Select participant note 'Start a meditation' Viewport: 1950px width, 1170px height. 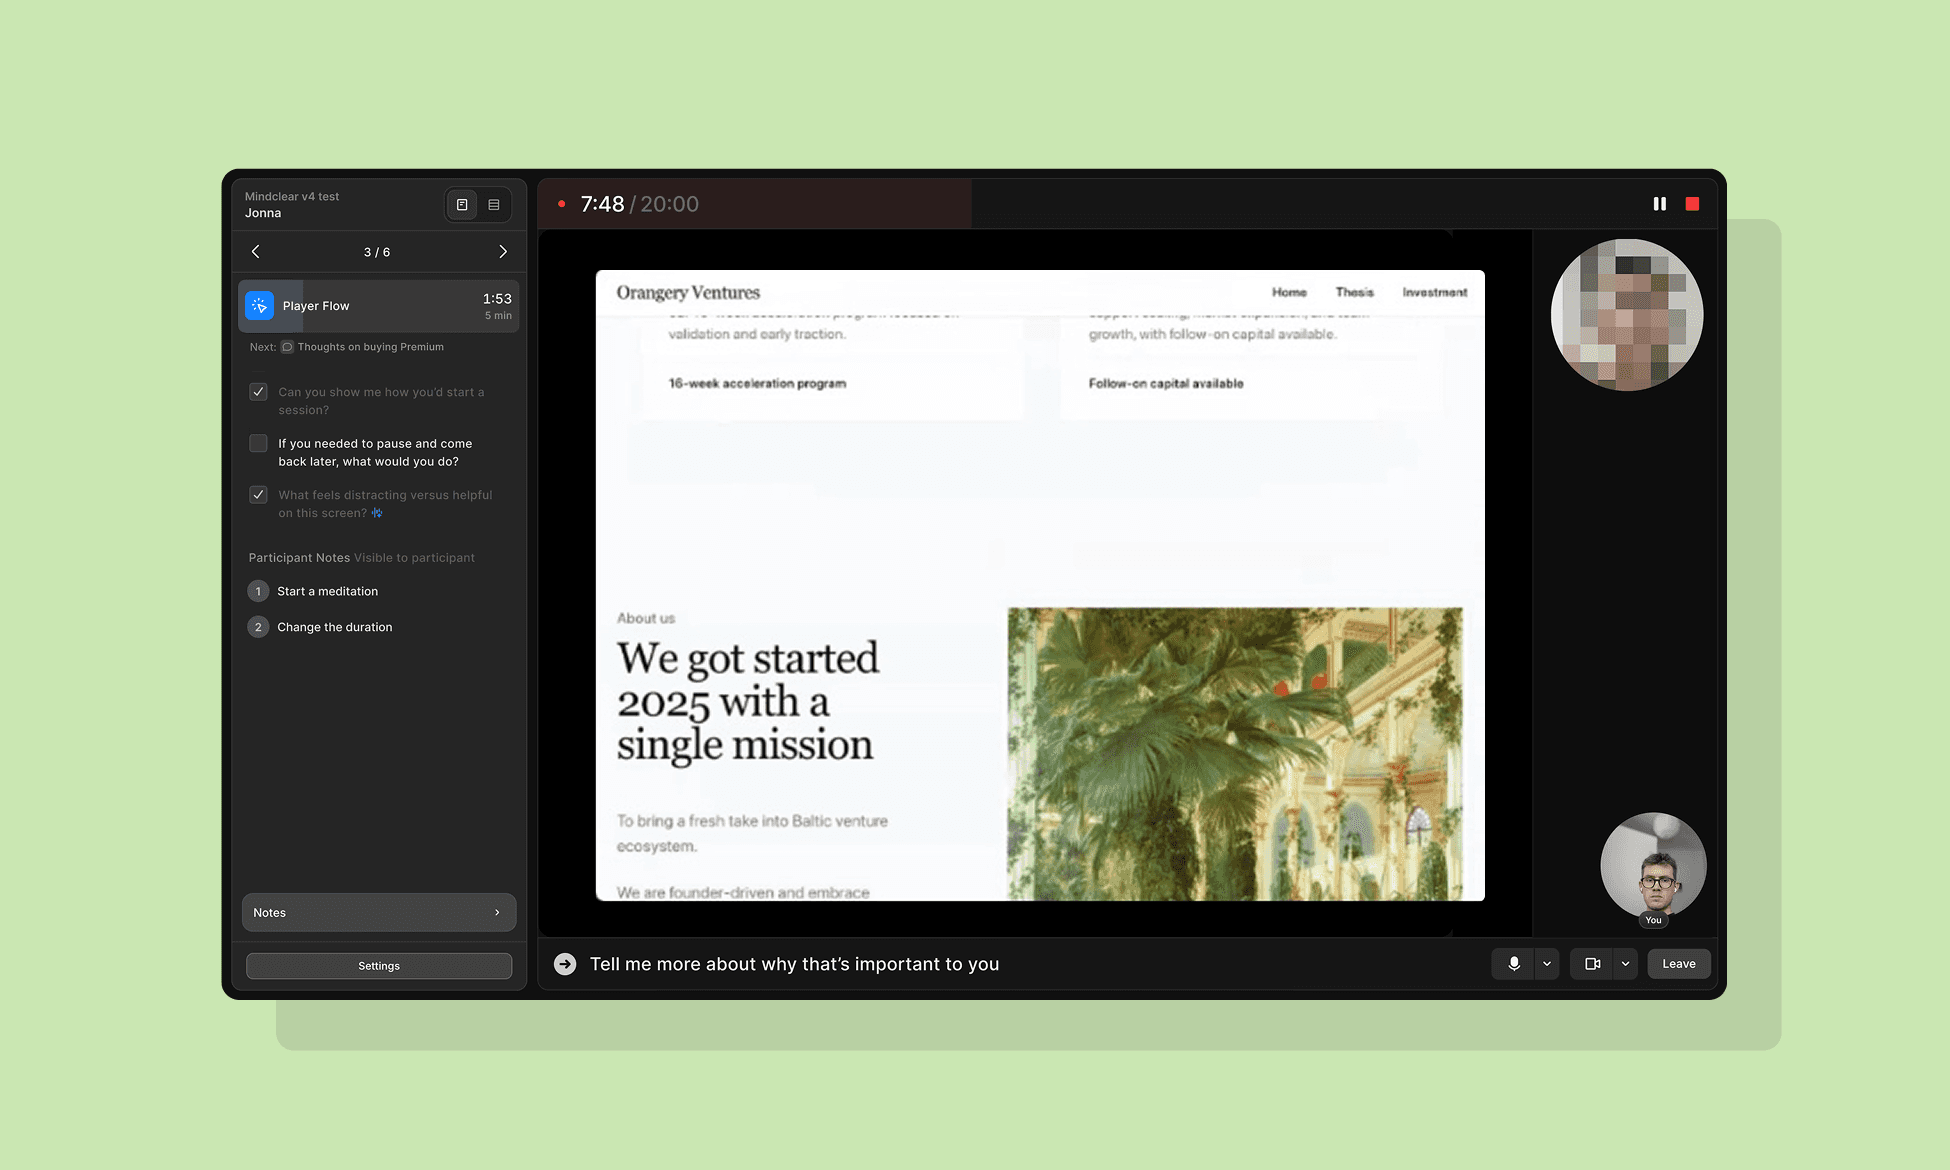click(x=327, y=591)
